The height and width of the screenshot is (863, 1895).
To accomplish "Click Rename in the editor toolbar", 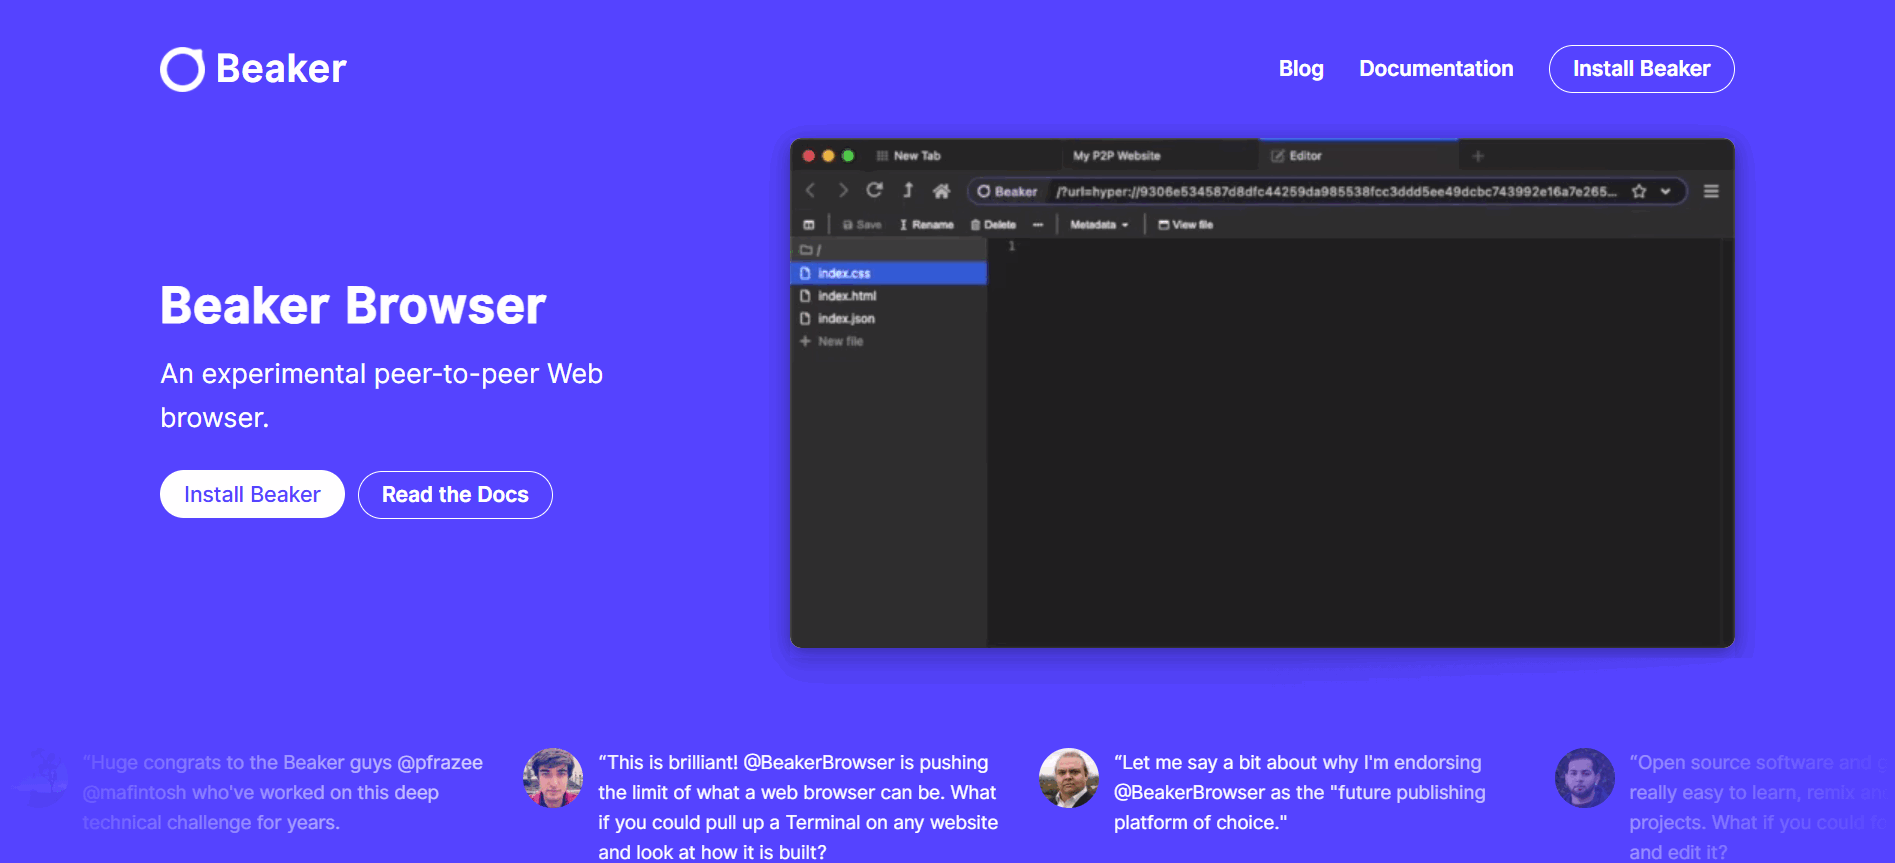I will coord(926,225).
